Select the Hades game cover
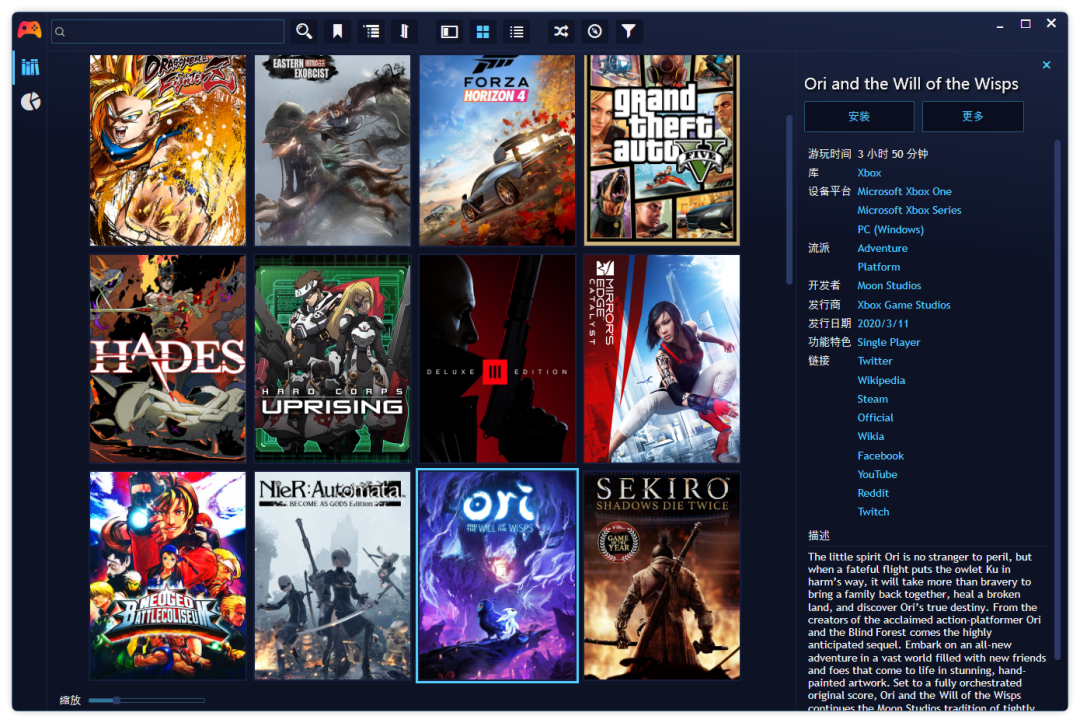This screenshot has height=723, width=1080. pos(167,358)
